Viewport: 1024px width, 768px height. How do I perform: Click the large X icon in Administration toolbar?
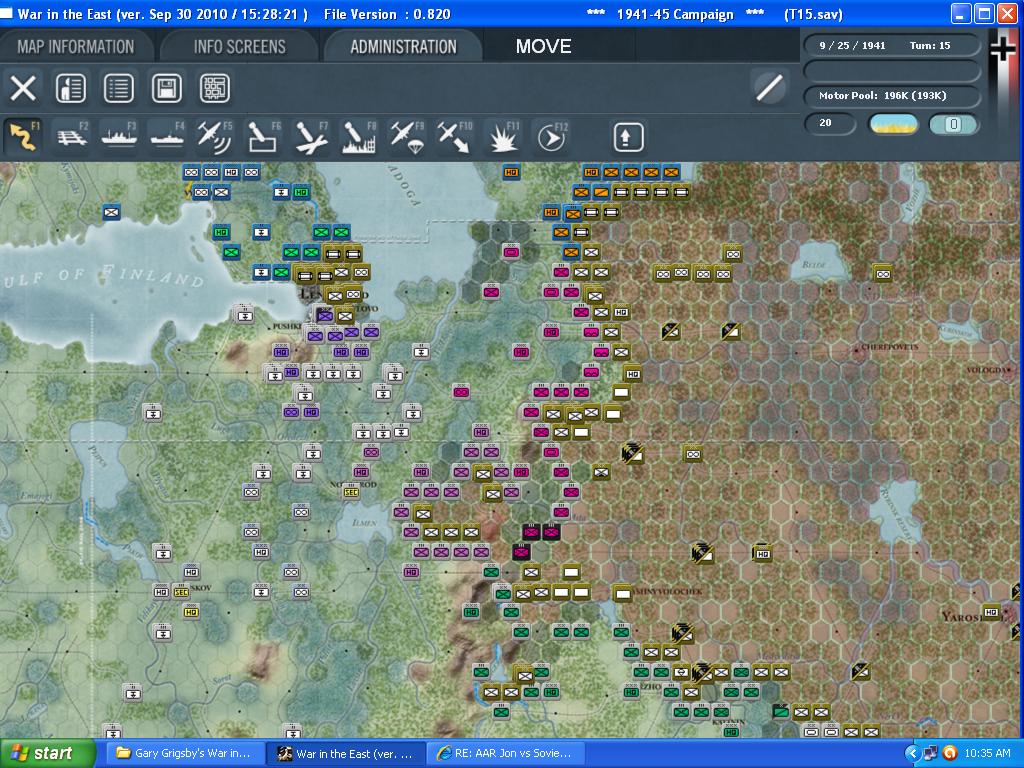tap(23, 88)
